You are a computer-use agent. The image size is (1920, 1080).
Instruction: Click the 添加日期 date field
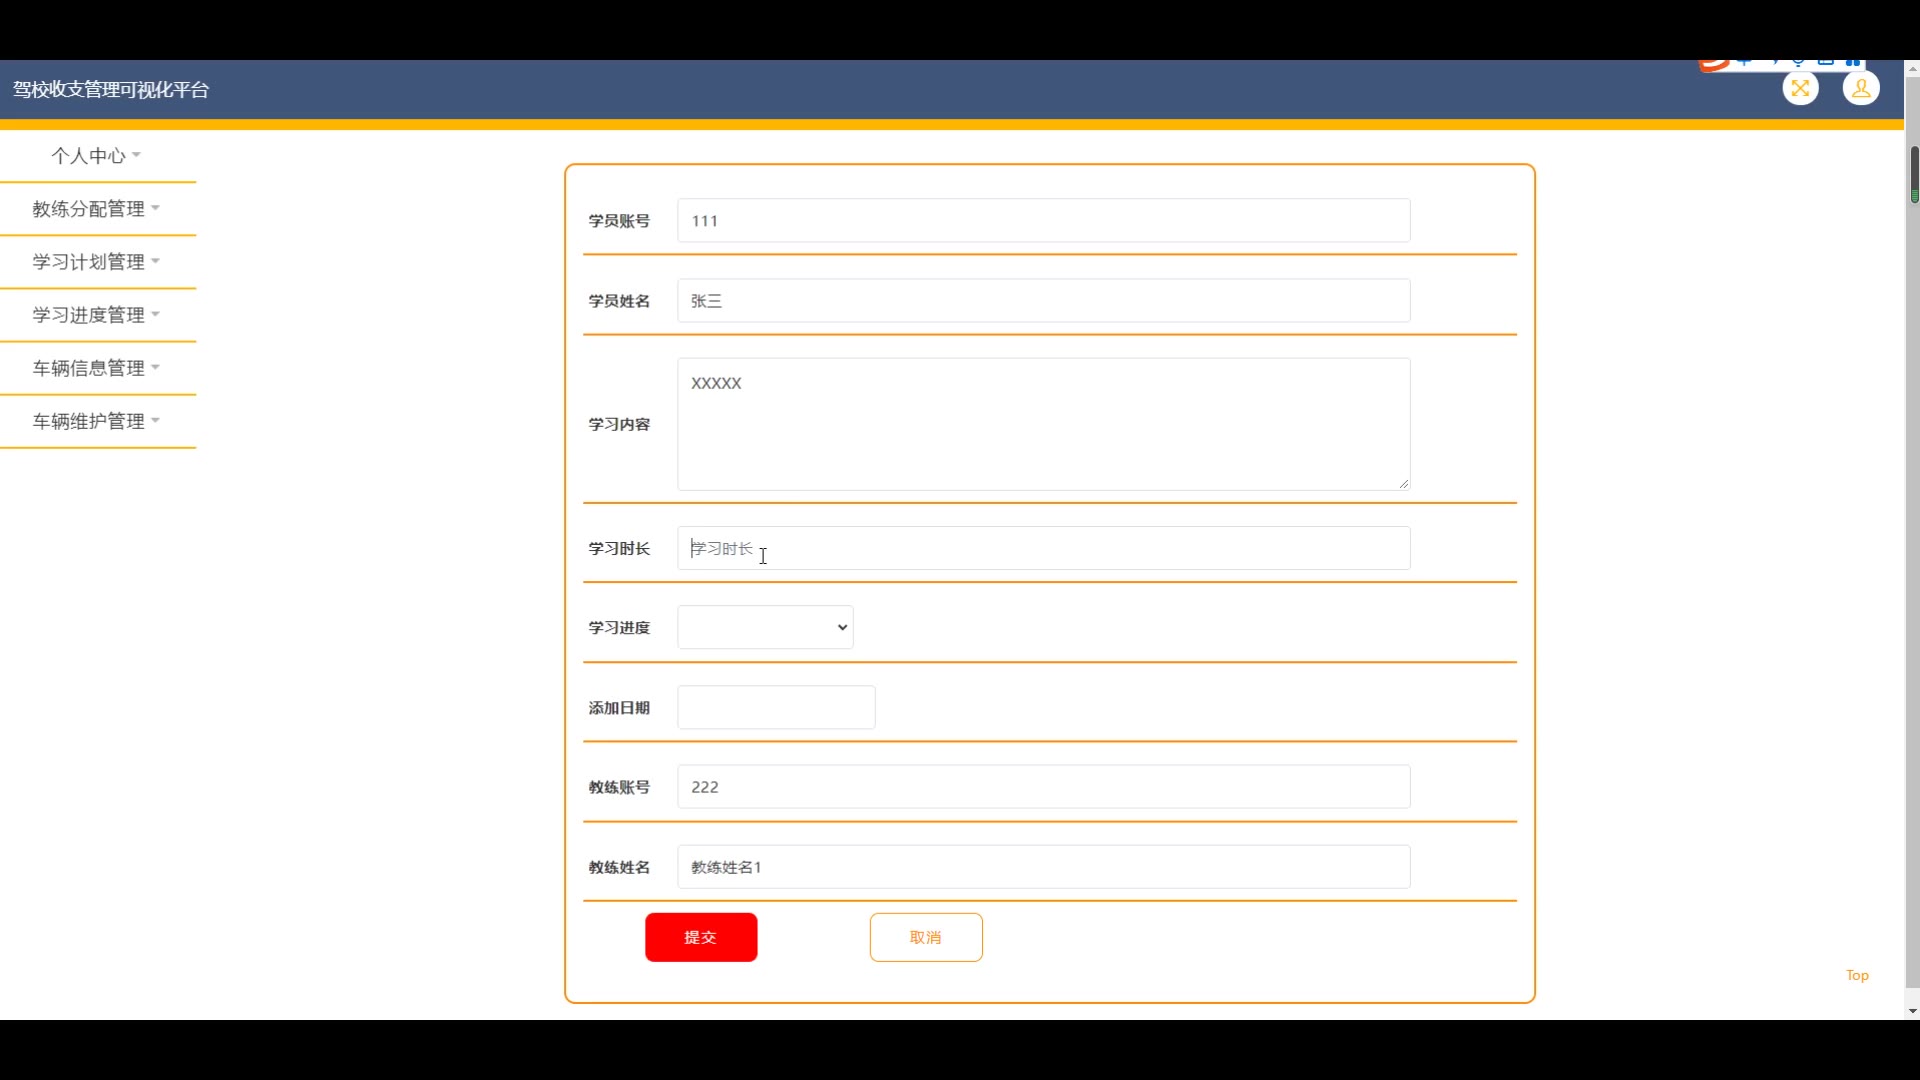776,707
